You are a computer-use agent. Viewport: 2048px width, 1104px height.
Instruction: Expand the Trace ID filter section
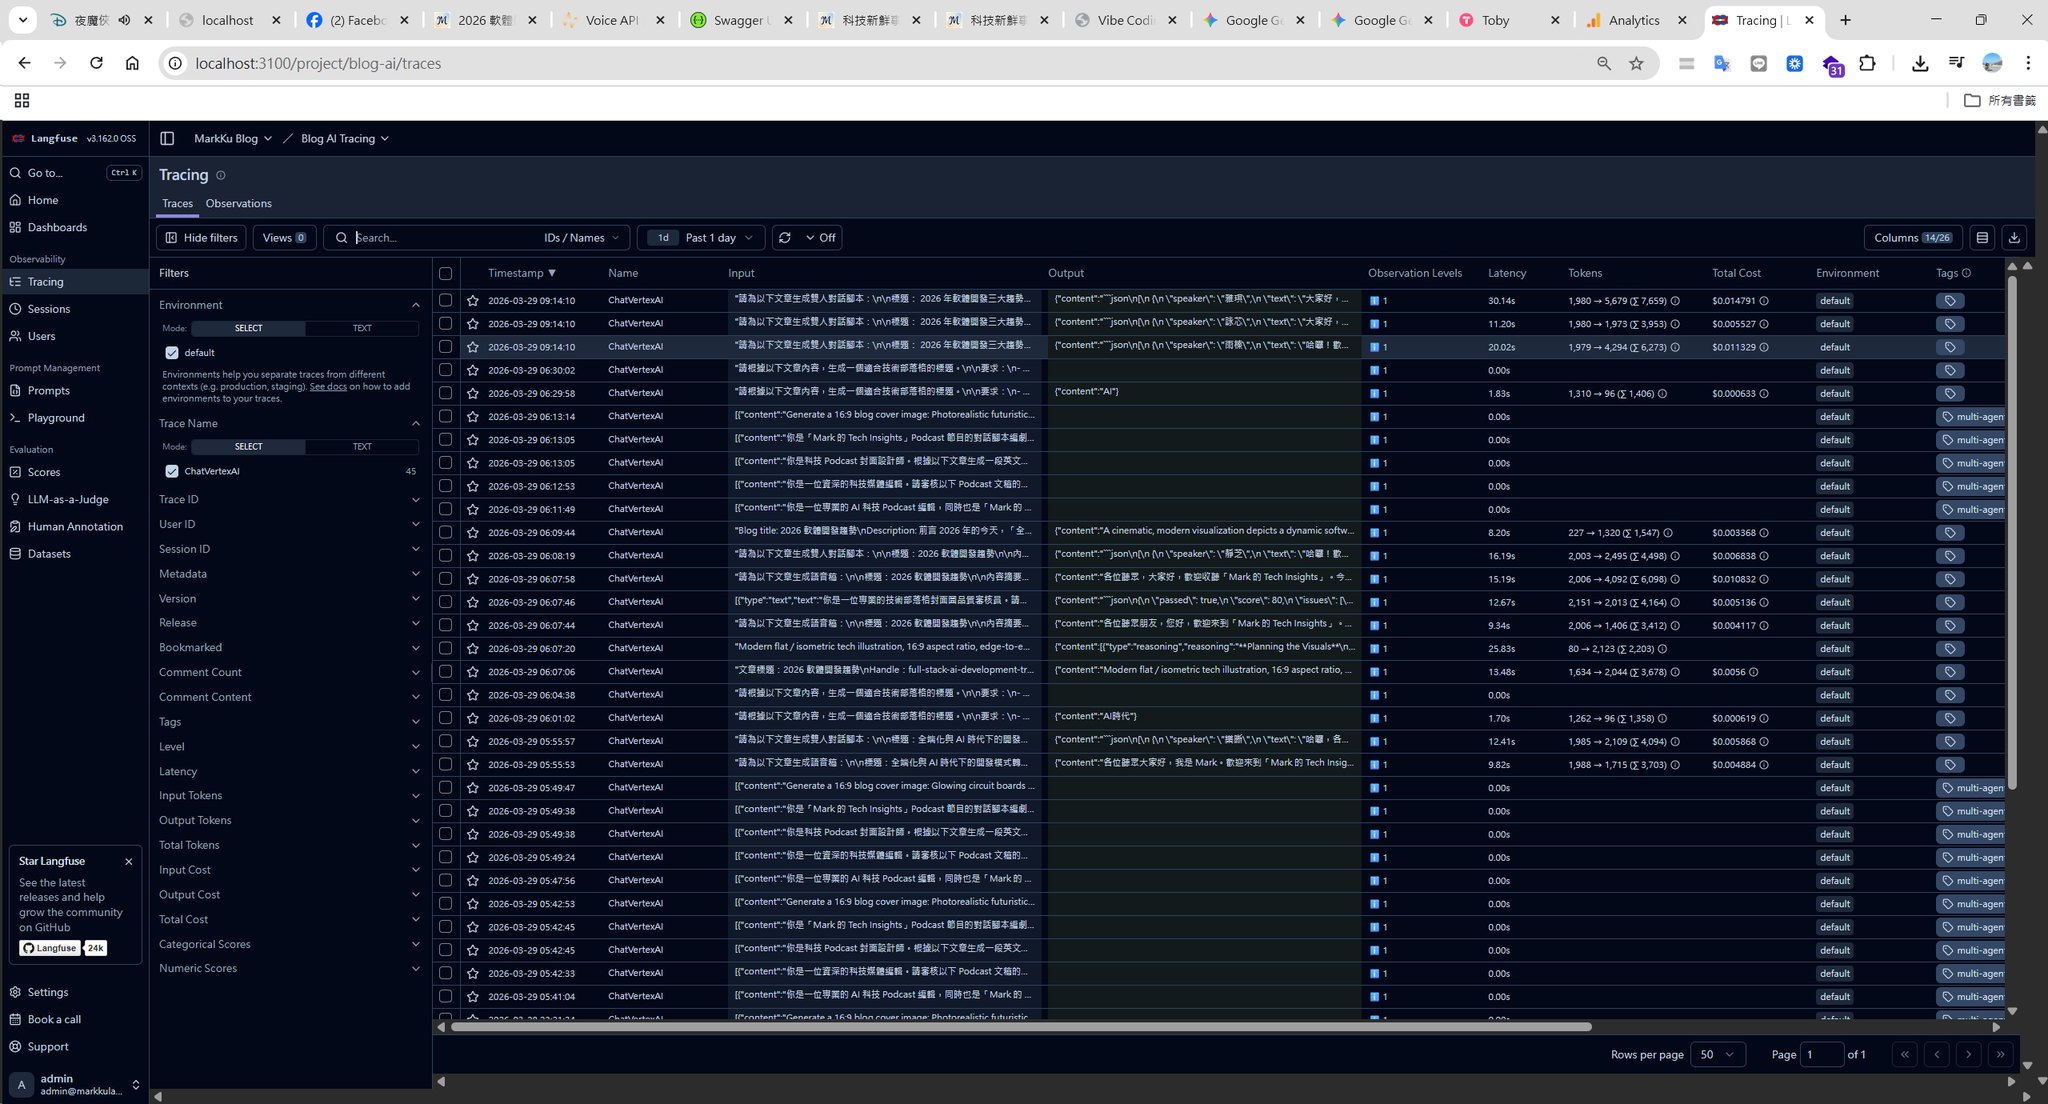click(289, 500)
